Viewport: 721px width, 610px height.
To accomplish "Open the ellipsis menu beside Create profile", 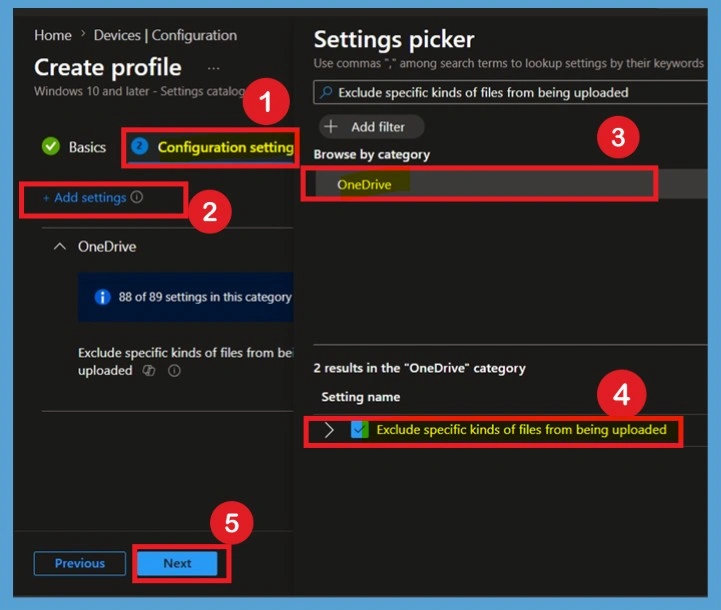I will click(213, 69).
